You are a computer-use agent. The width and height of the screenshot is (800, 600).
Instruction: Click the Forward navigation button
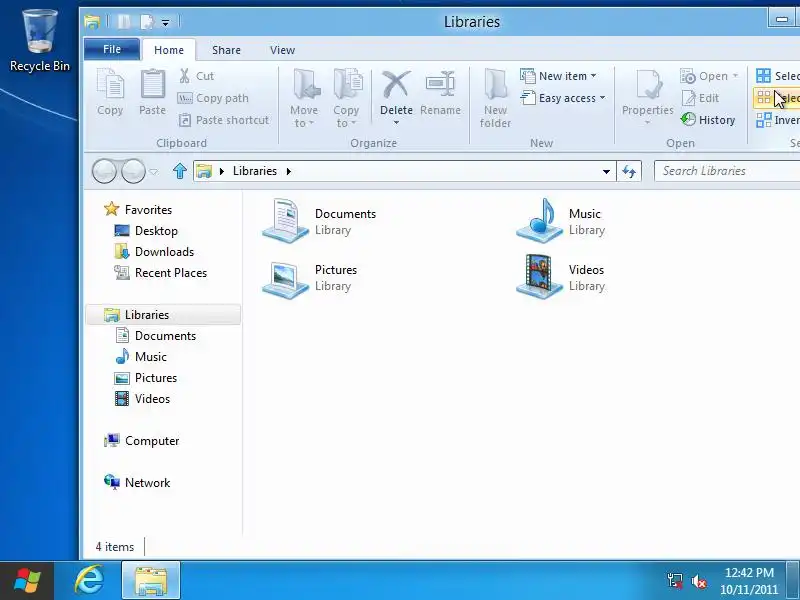click(x=133, y=171)
